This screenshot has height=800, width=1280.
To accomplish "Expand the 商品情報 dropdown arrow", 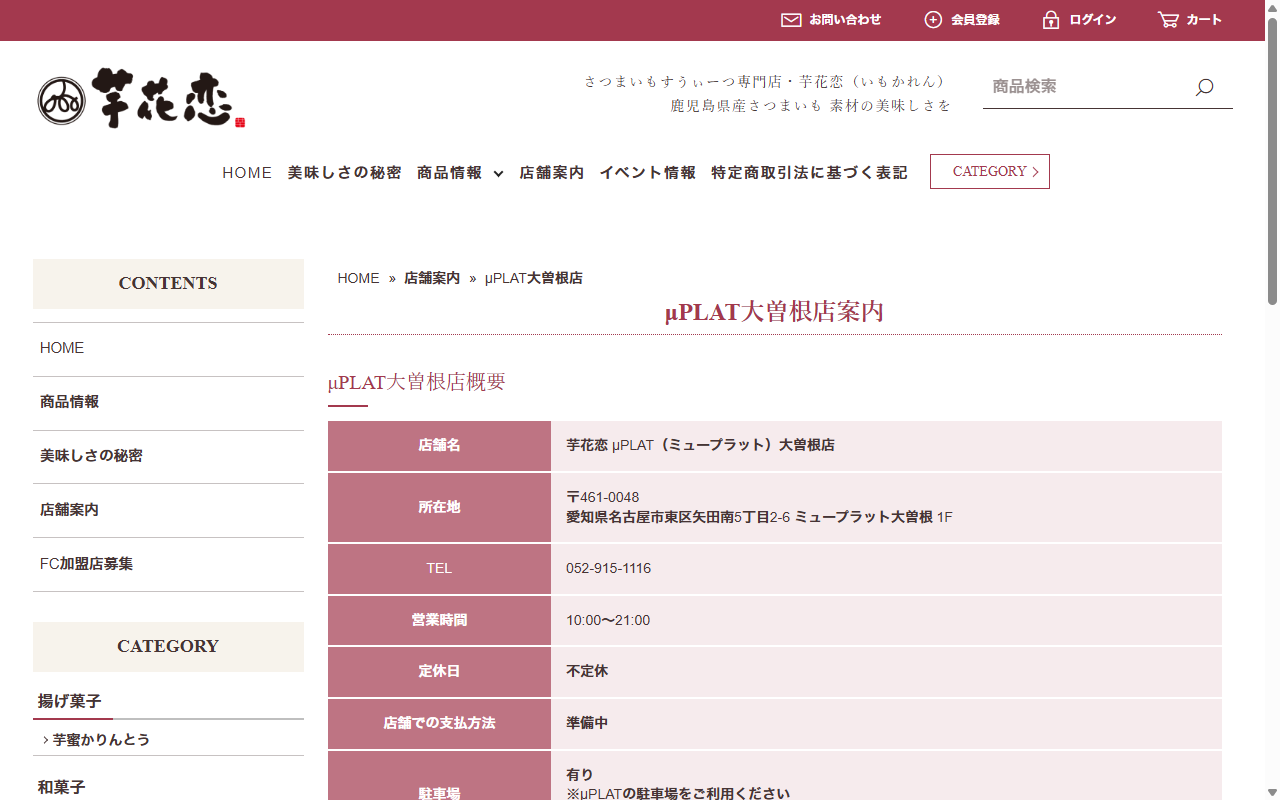I will [x=498, y=173].
